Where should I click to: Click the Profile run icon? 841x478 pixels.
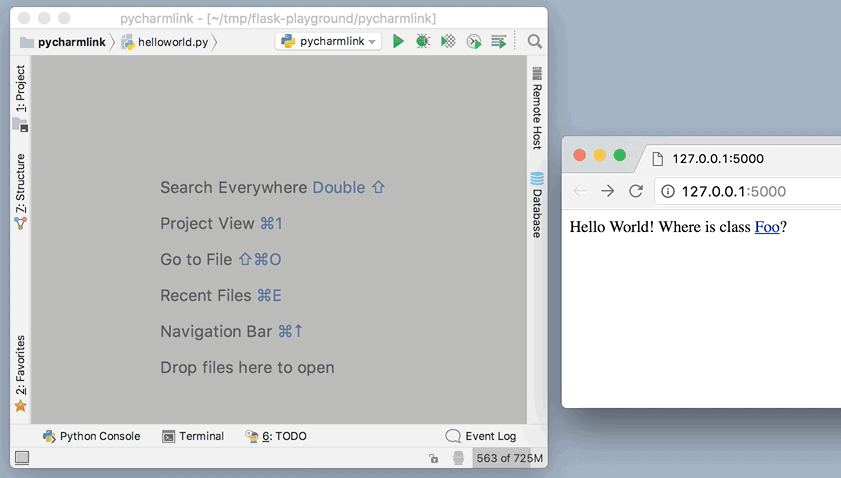point(474,41)
